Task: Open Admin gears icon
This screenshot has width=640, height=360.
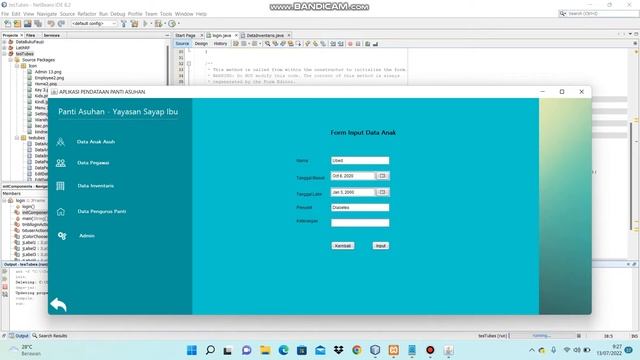Action: click(62, 236)
